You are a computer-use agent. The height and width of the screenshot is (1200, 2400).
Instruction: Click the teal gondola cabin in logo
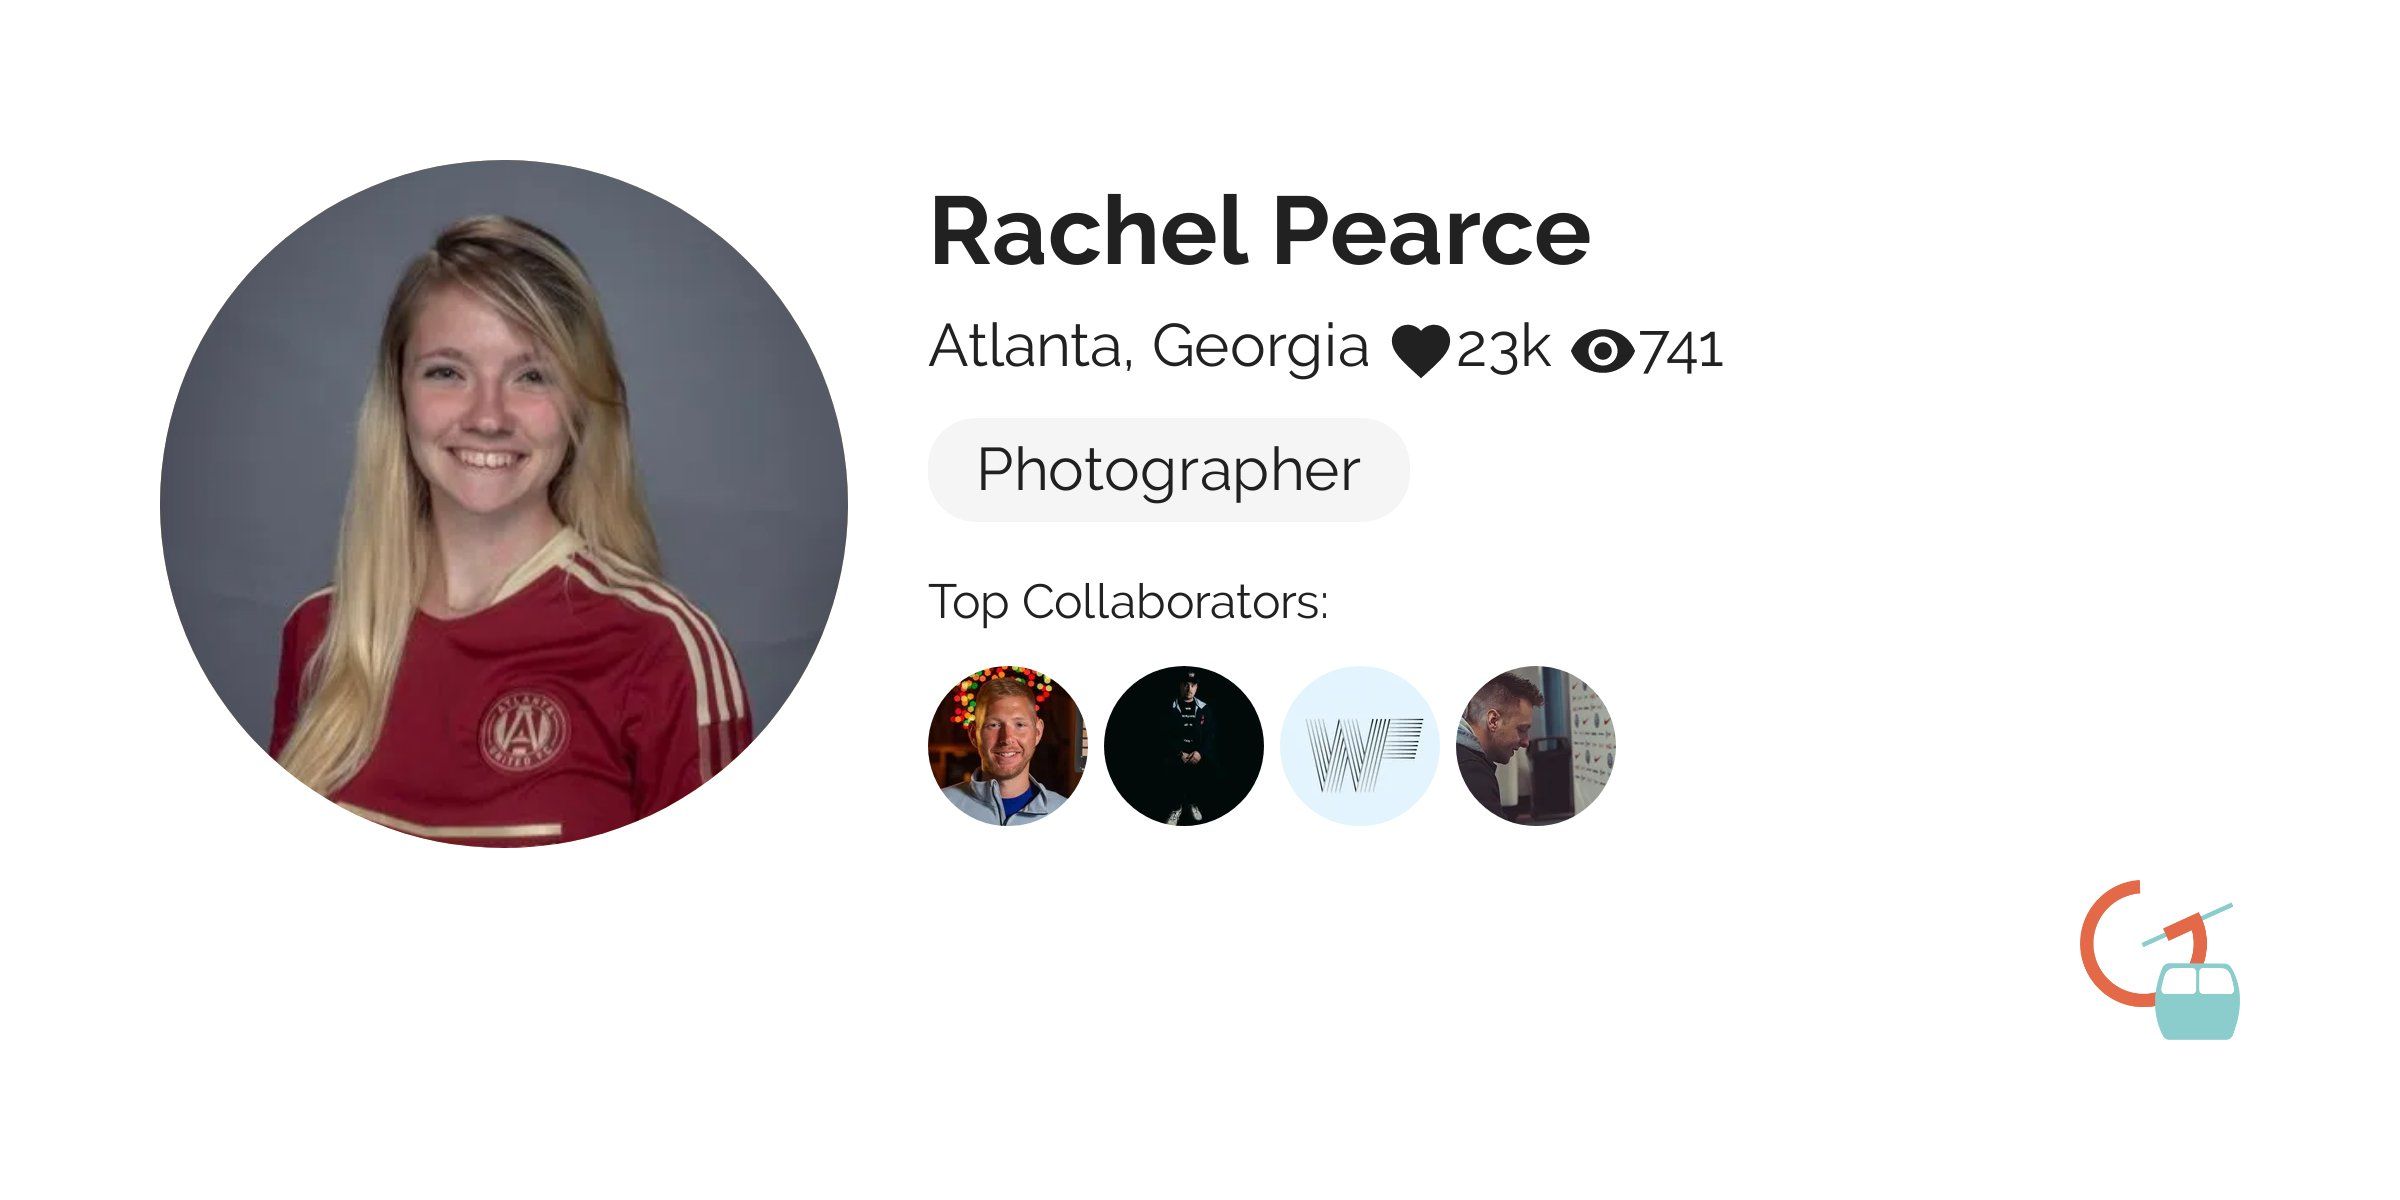[x=2197, y=1001]
